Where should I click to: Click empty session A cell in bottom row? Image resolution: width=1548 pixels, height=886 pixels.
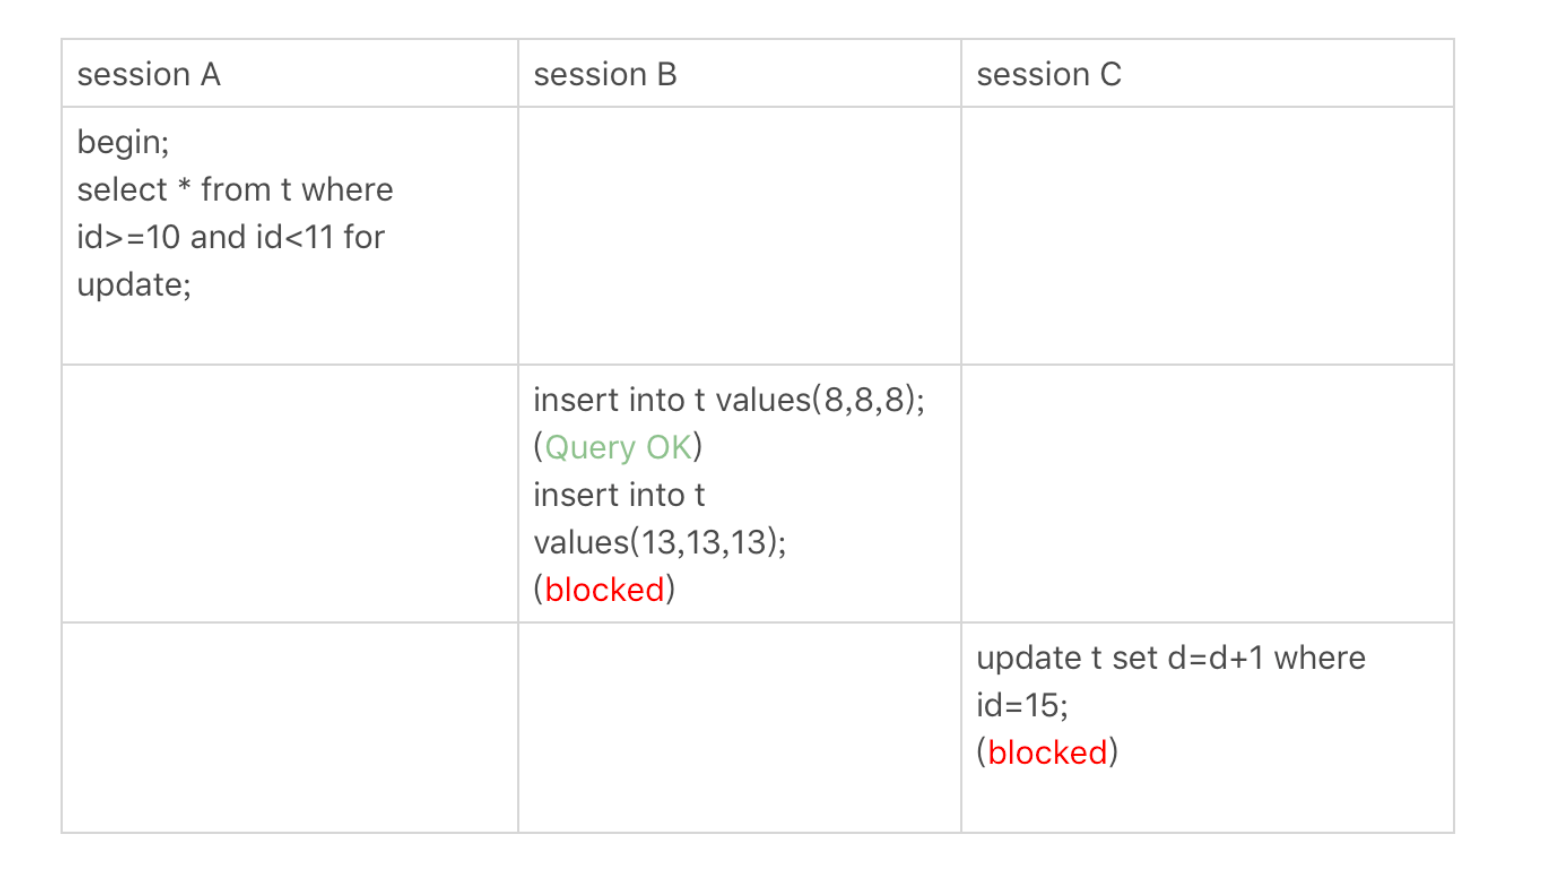[x=290, y=728]
